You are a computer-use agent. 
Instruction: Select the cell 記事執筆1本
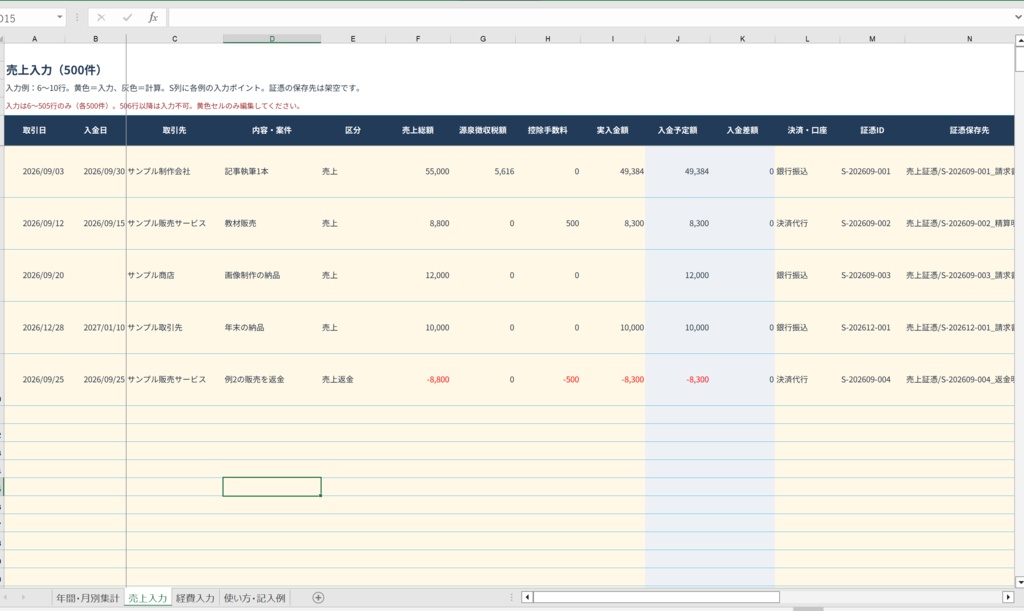[272, 172]
